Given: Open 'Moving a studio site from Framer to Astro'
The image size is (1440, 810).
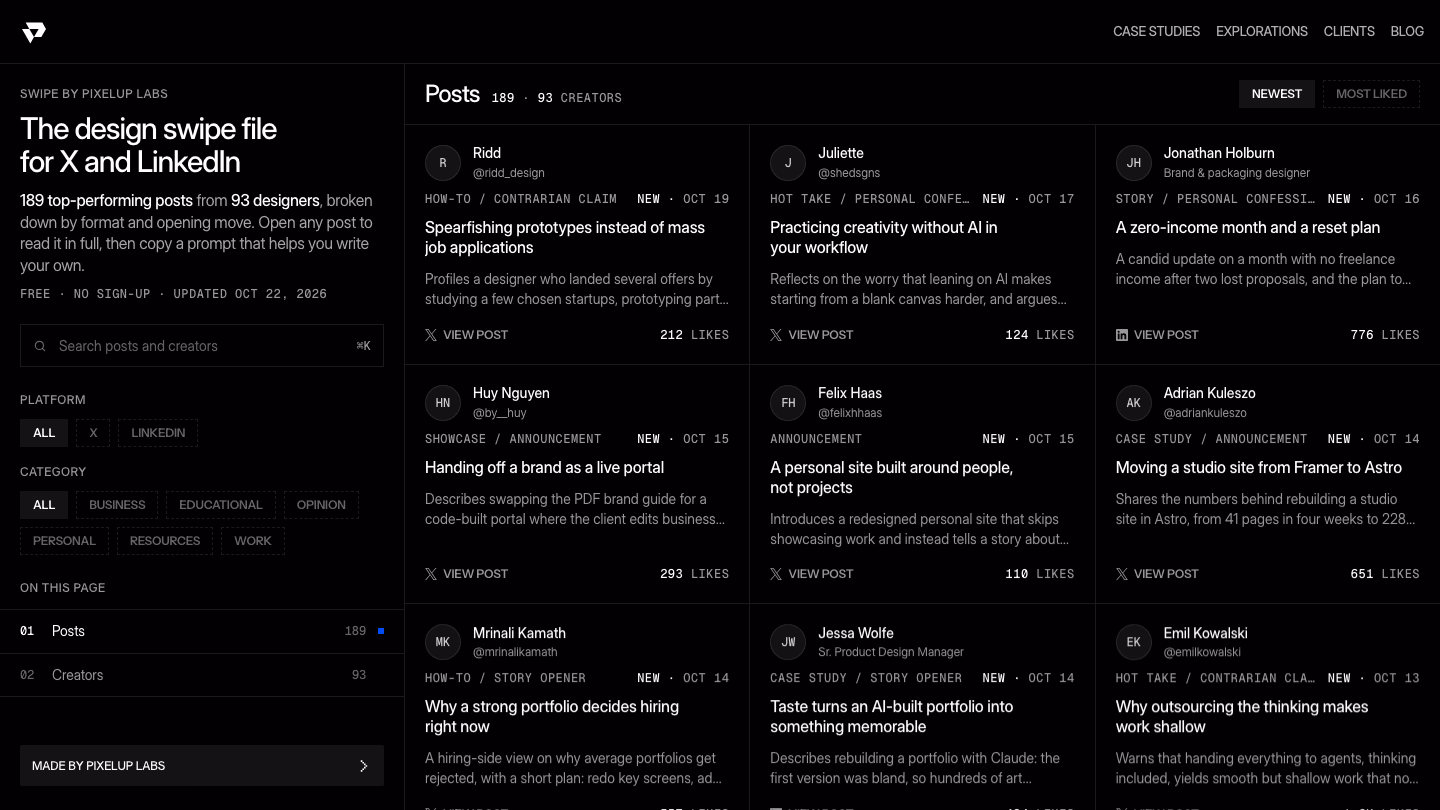Looking at the screenshot, I should click(1258, 468).
